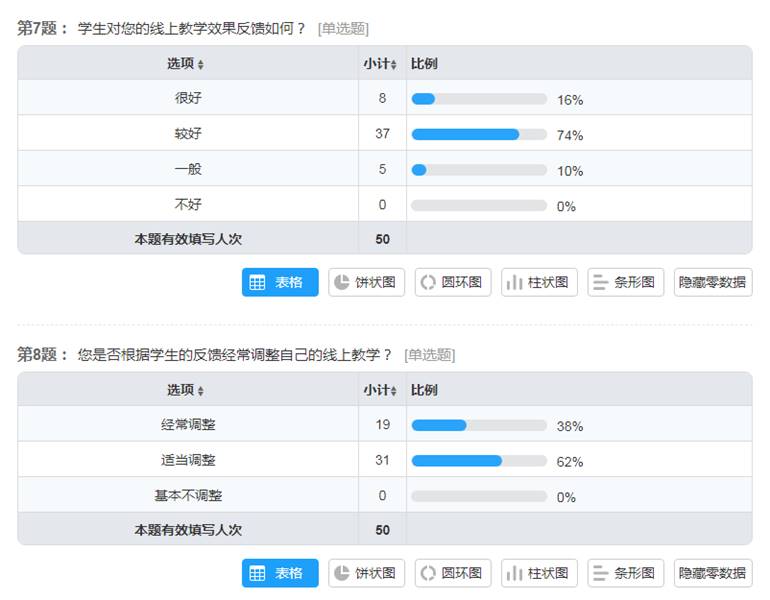770x600 pixels.
Task: Click the 适当调整 option row label
Action: (x=188, y=460)
